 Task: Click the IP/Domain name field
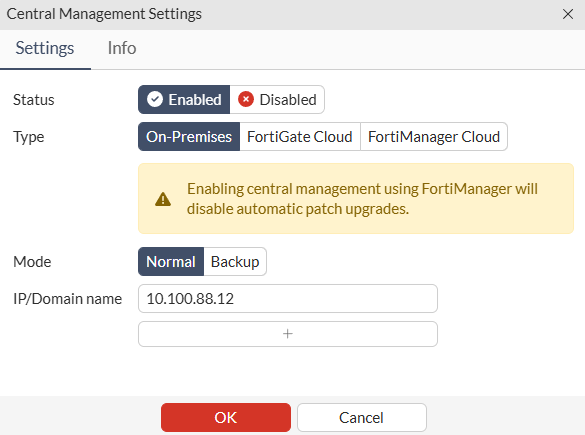point(288,298)
